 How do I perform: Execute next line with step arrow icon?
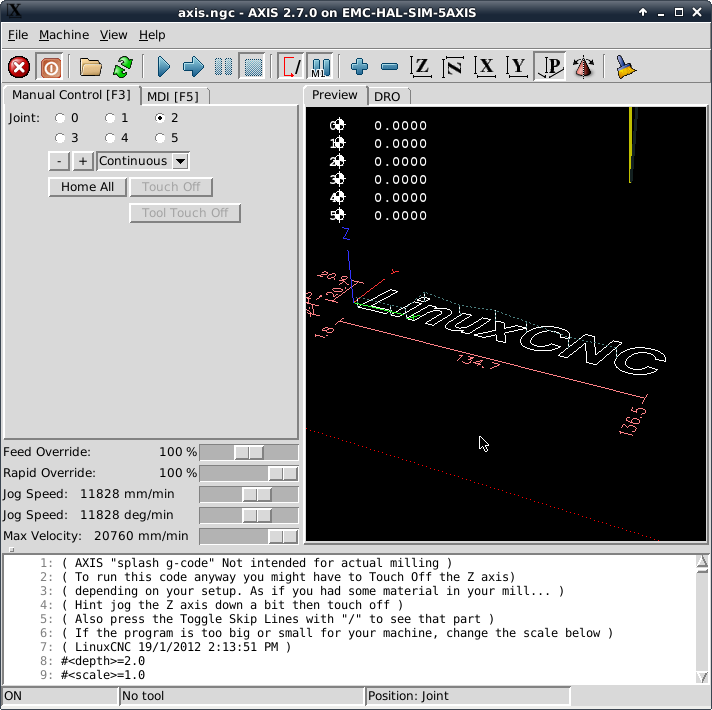pyautogui.click(x=193, y=68)
